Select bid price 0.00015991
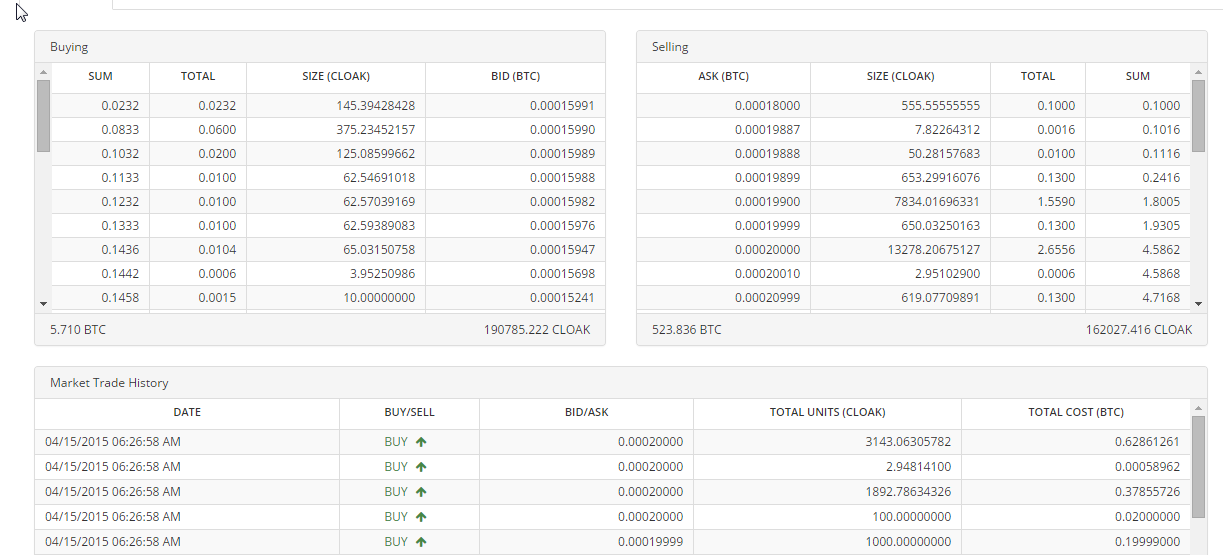 pos(562,105)
